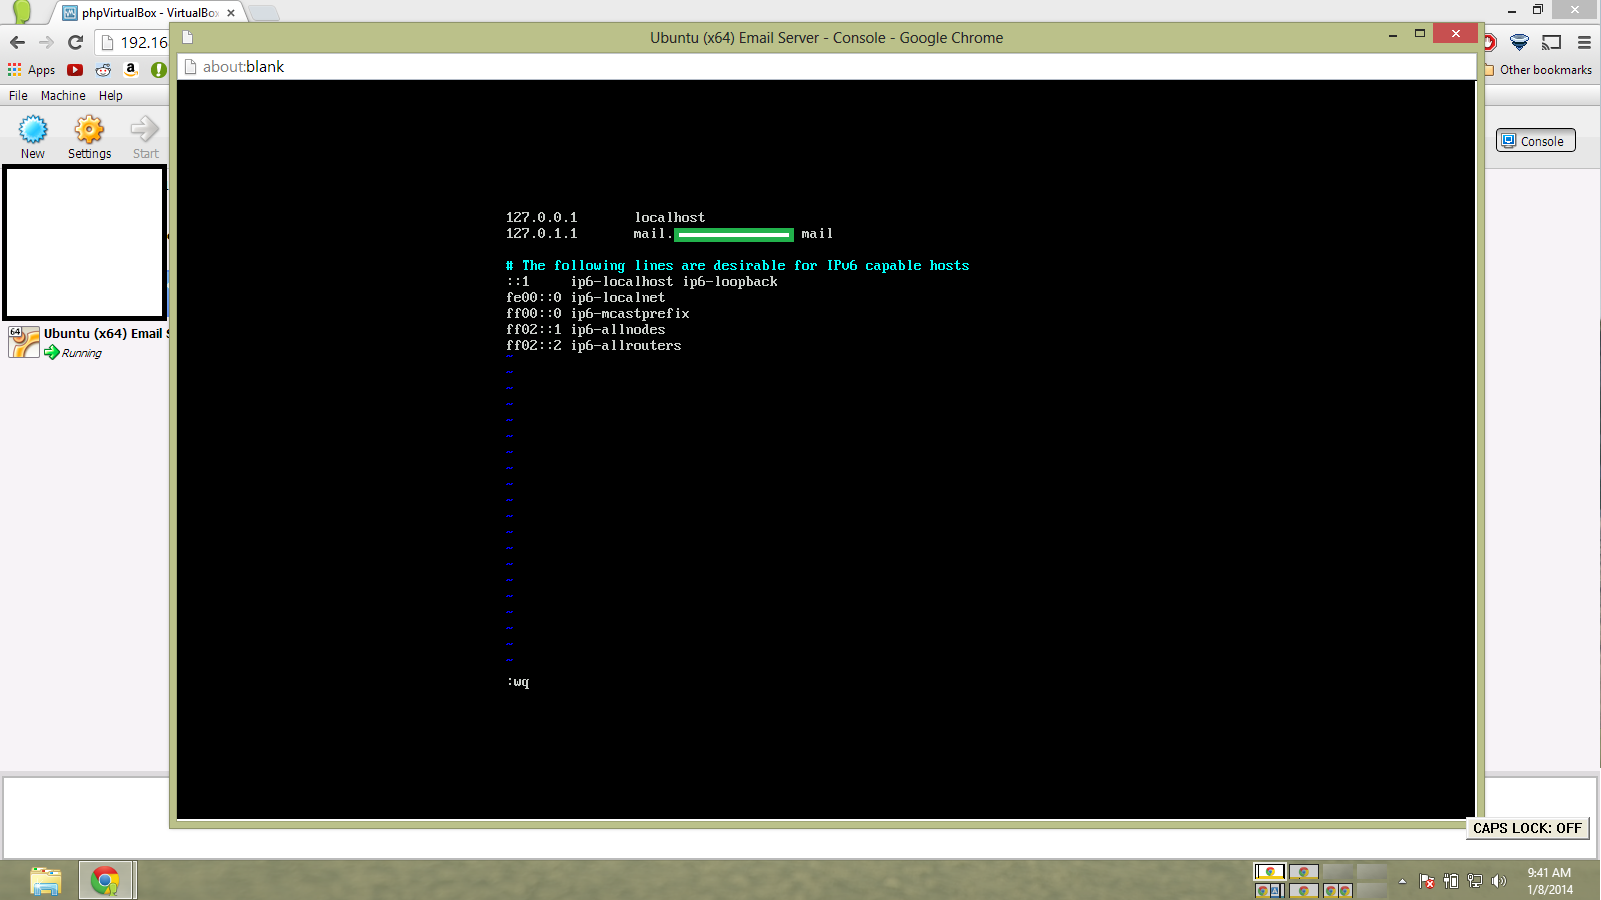Open Action Center flag tray icon
1601x900 pixels.
[1427, 881]
